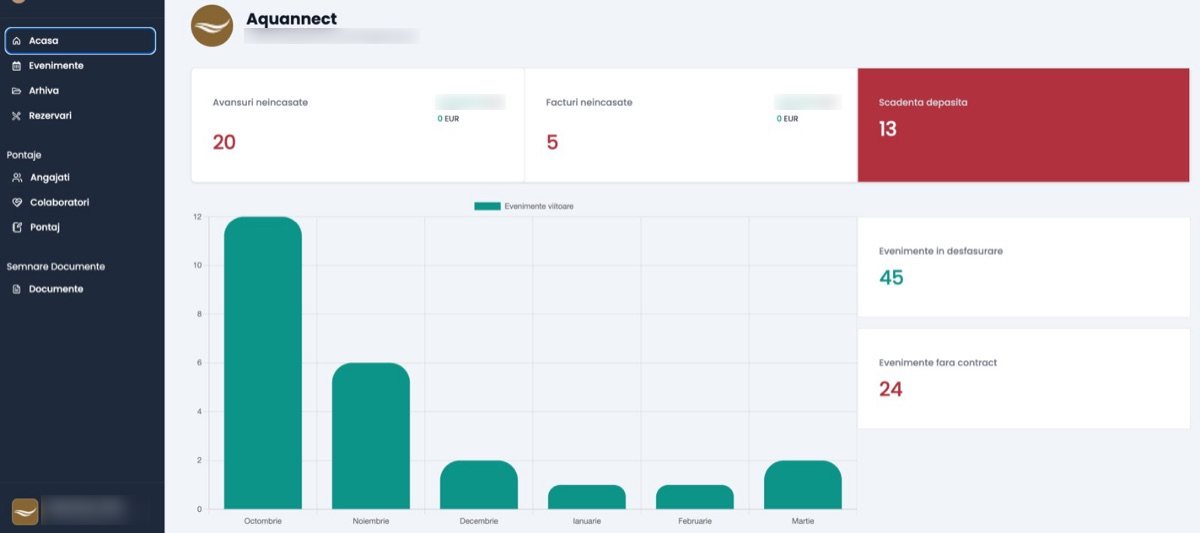The width and height of the screenshot is (1200, 533).
Task: Click the document icon beside Documente
Action: 17,290
